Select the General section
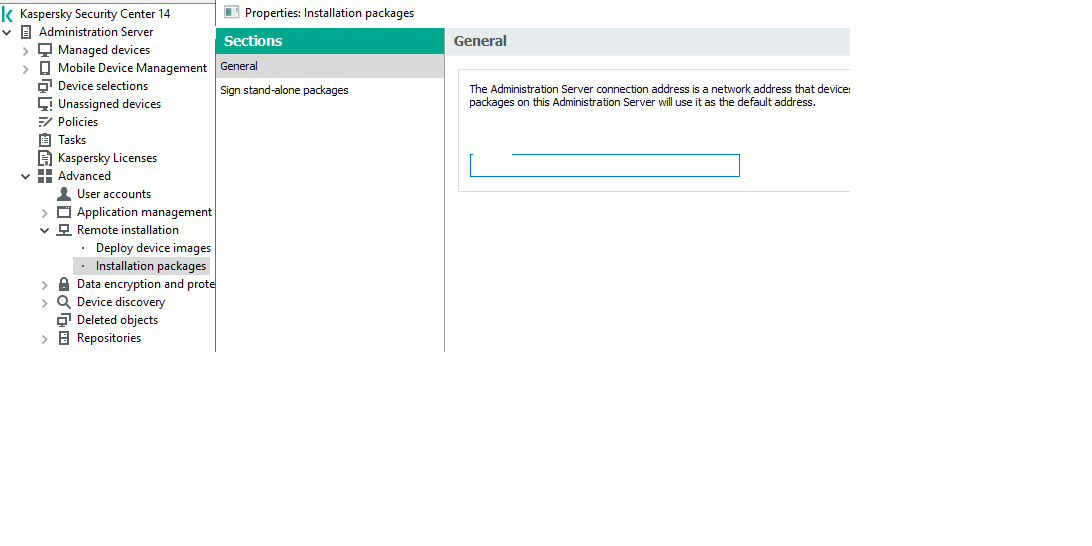 click(330, 66)
